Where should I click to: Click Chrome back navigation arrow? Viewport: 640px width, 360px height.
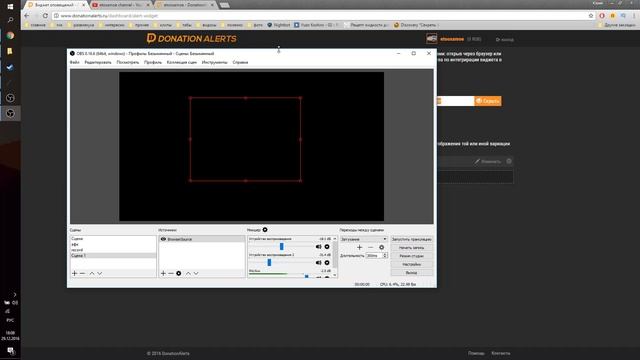tap(27, 16)
